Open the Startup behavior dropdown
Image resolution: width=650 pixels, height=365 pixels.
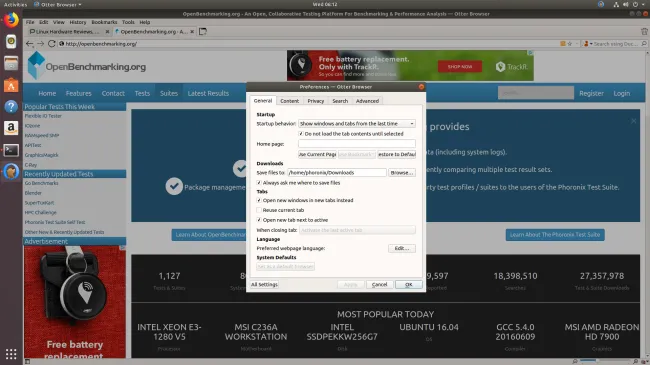[357, 124]
